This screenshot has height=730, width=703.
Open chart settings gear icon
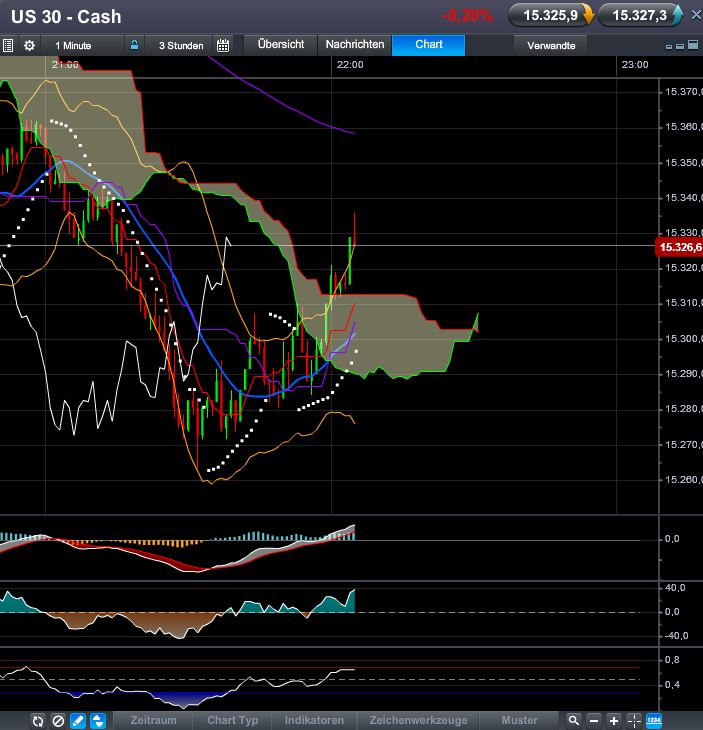pos(29,46)
